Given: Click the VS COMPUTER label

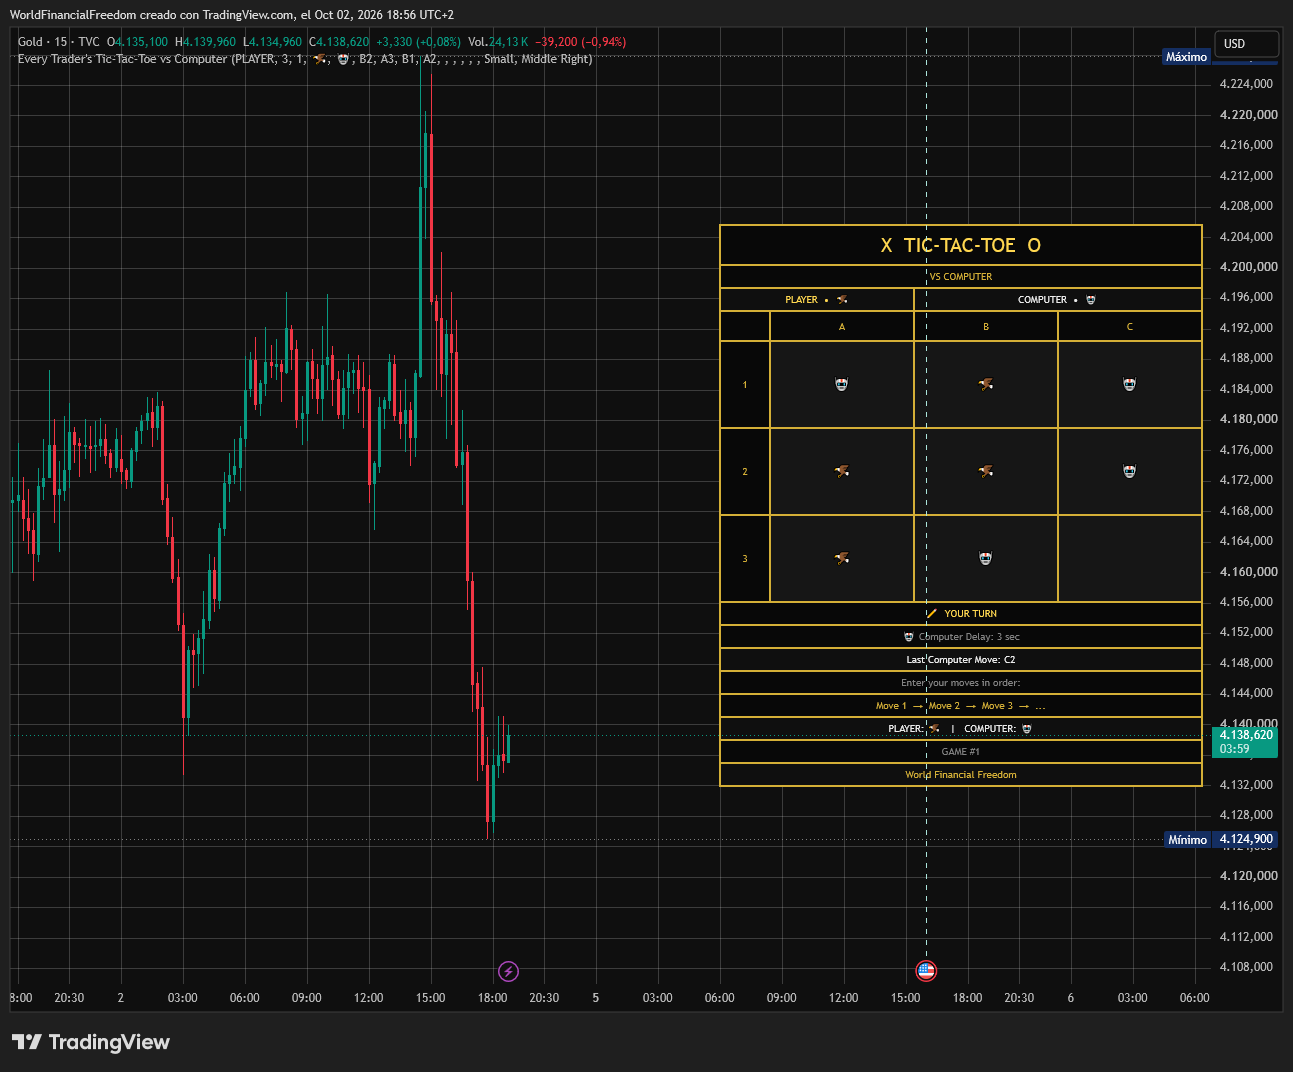Looking at the screenshot, I should click(961, 277).
